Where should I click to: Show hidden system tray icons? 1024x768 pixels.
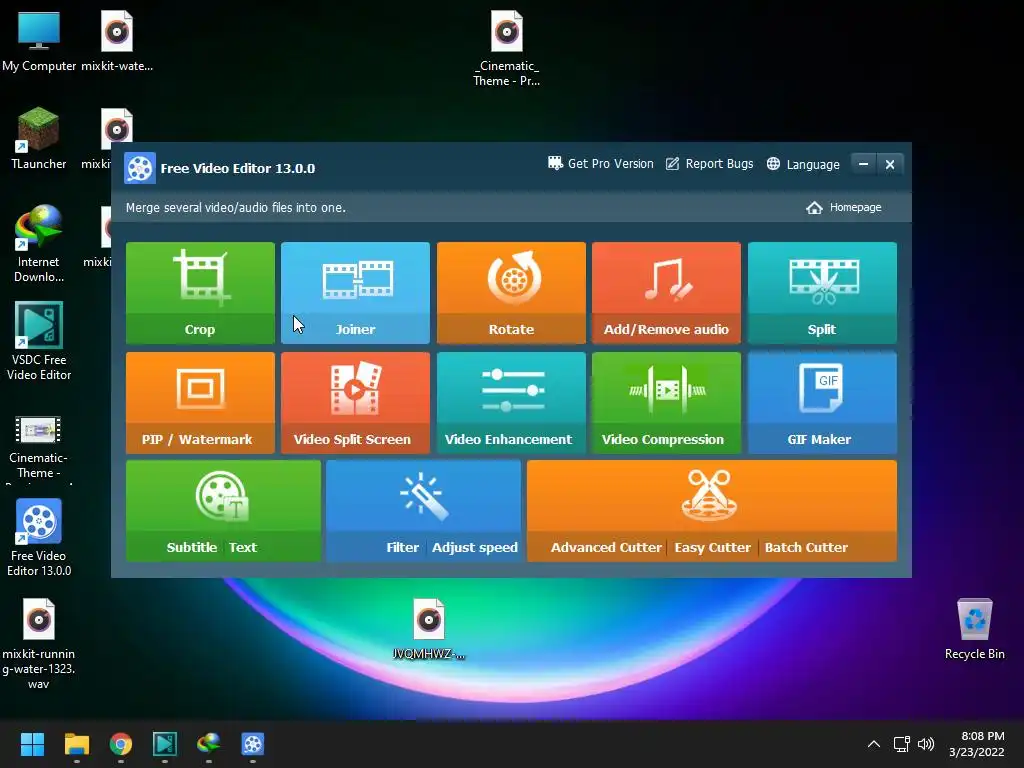click(874, 744)
